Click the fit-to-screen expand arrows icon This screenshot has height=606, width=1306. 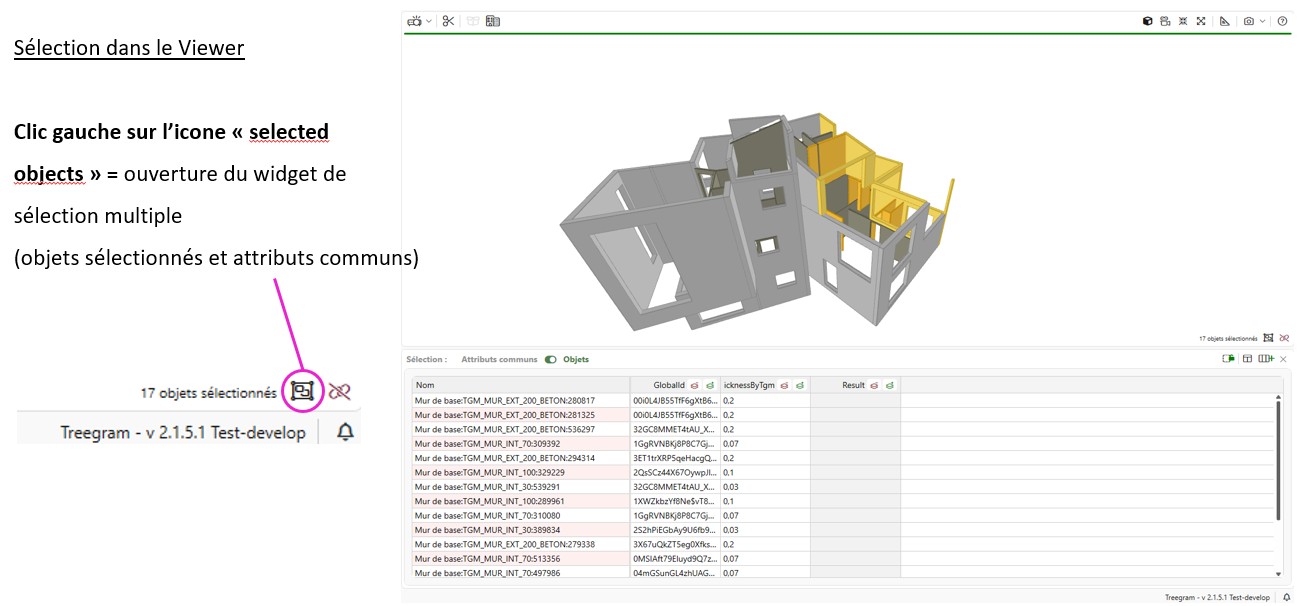1201,21
